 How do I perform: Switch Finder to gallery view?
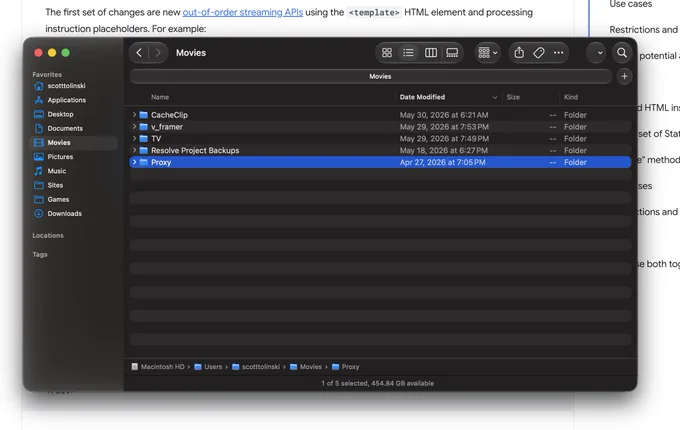pyautogui.click(x=452, y=53)
